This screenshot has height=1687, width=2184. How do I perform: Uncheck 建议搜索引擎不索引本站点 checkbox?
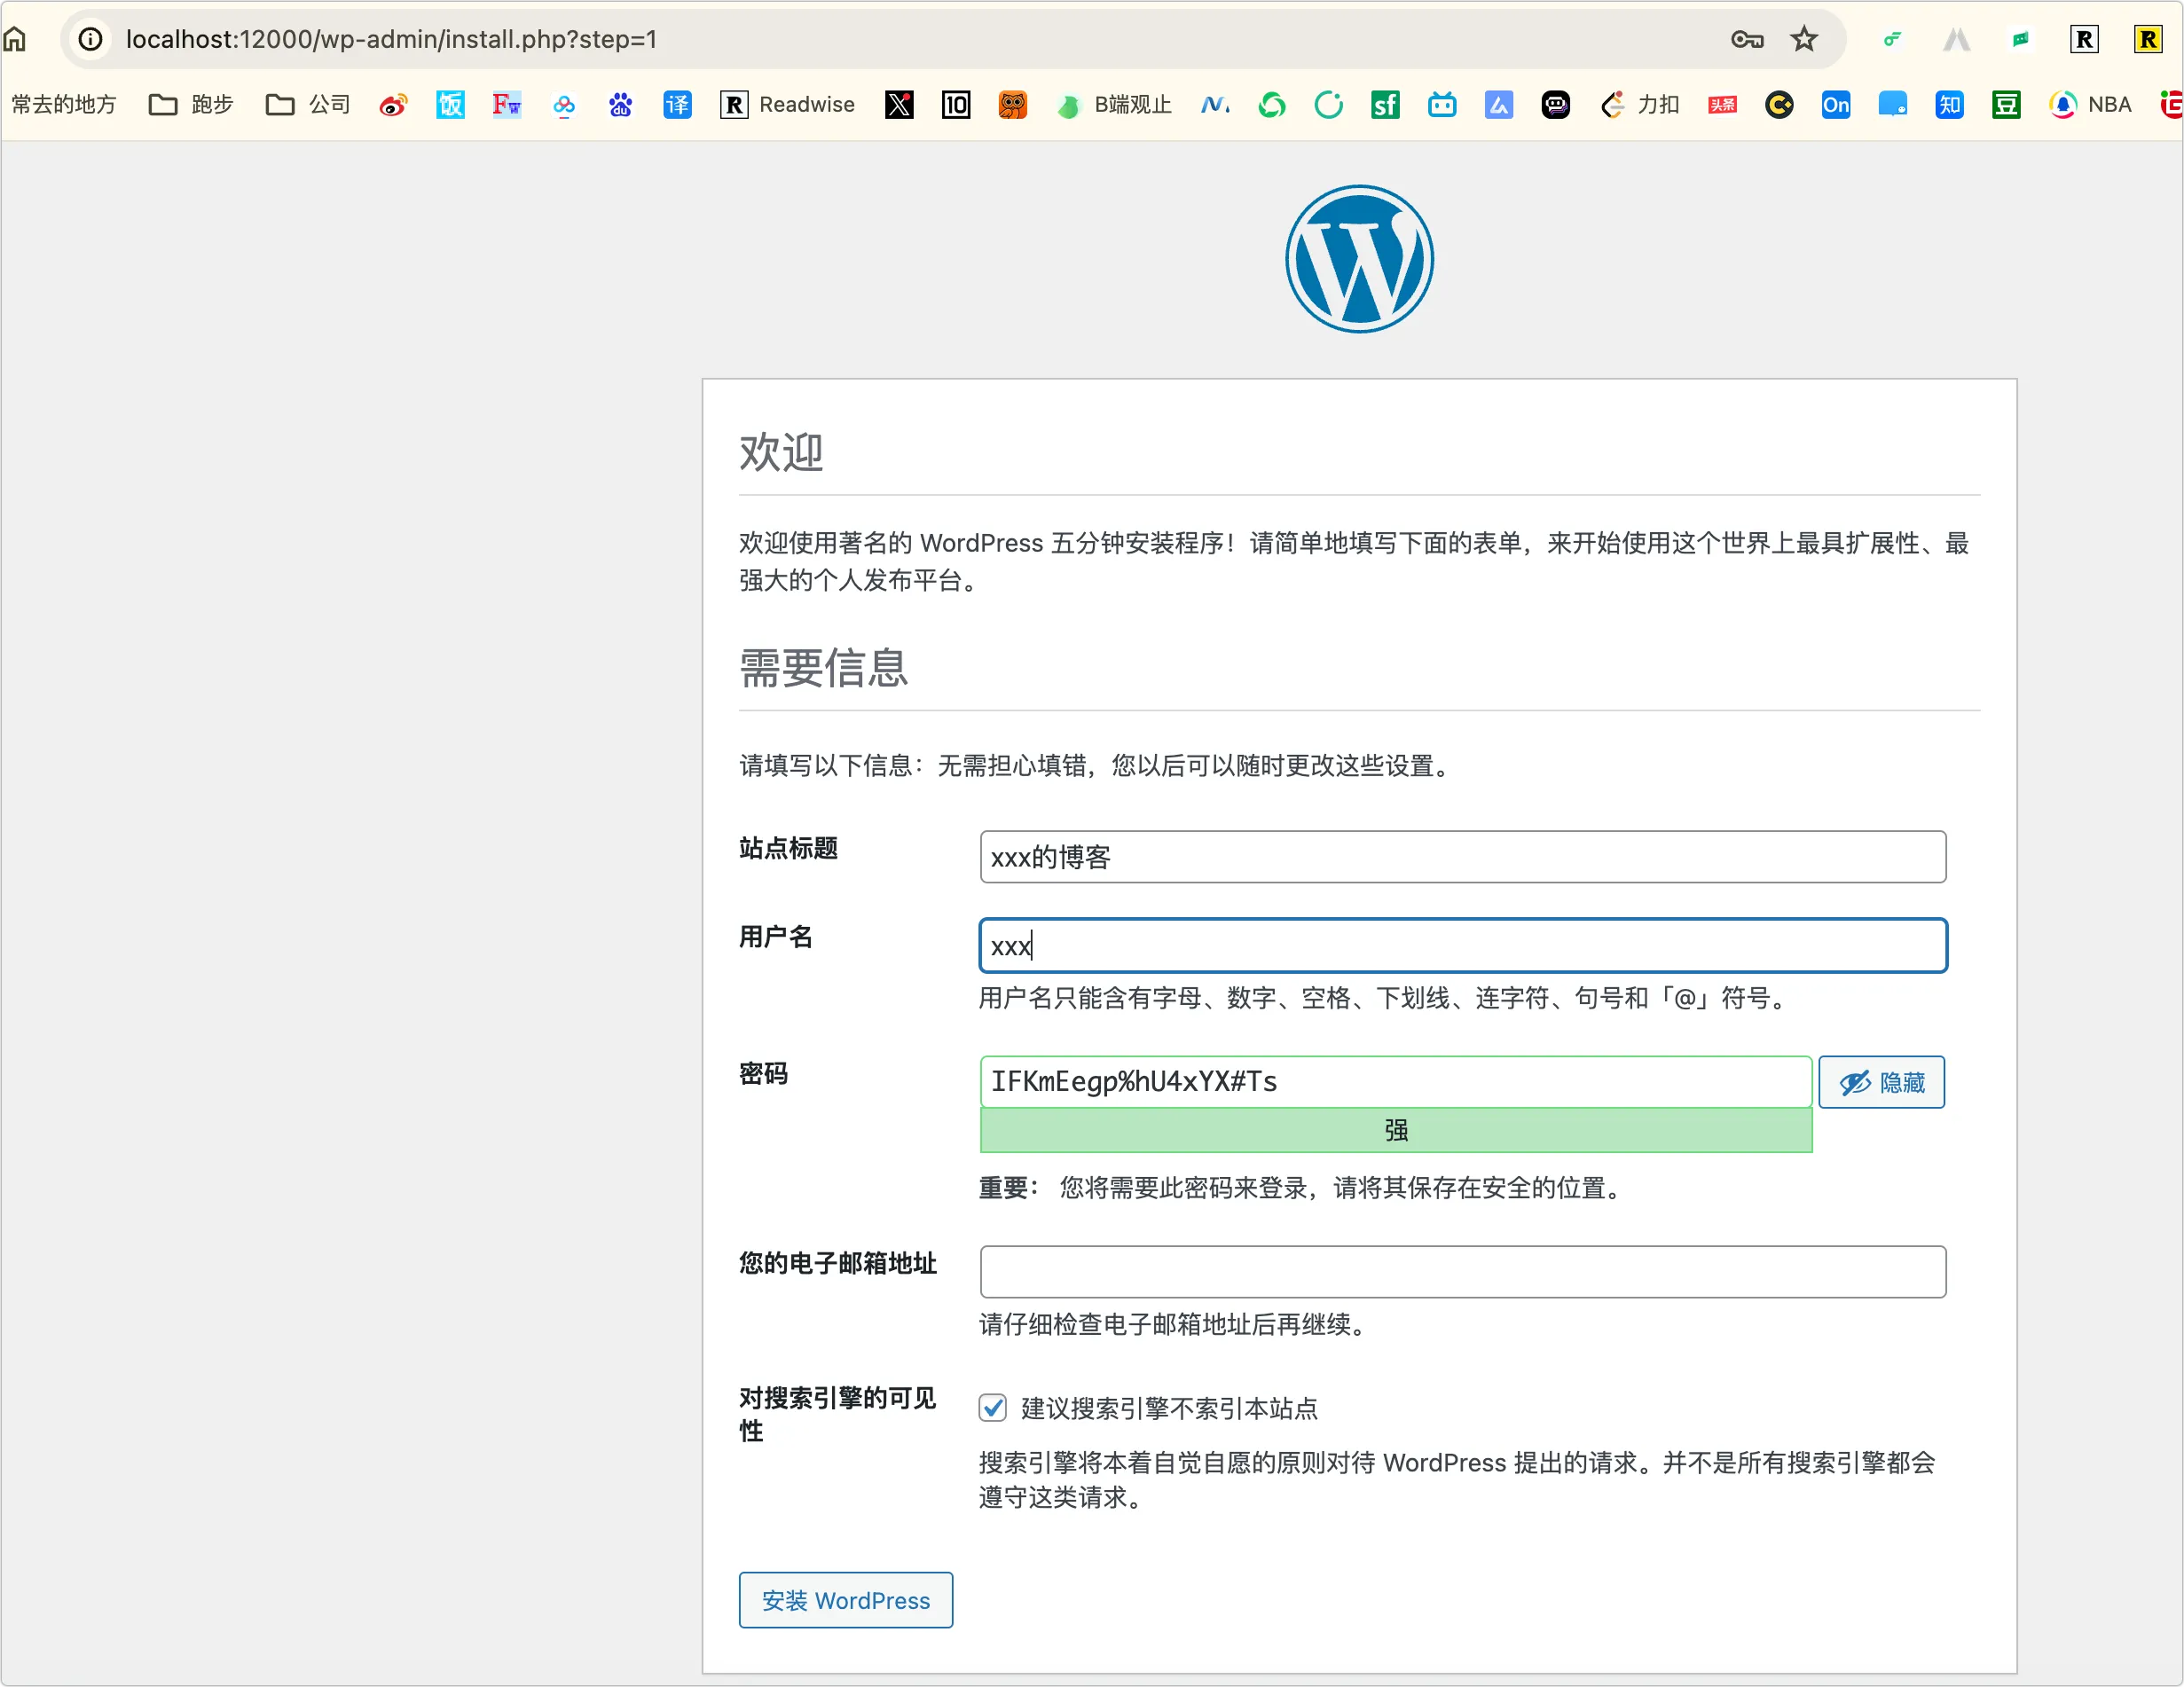[992, 1408]
